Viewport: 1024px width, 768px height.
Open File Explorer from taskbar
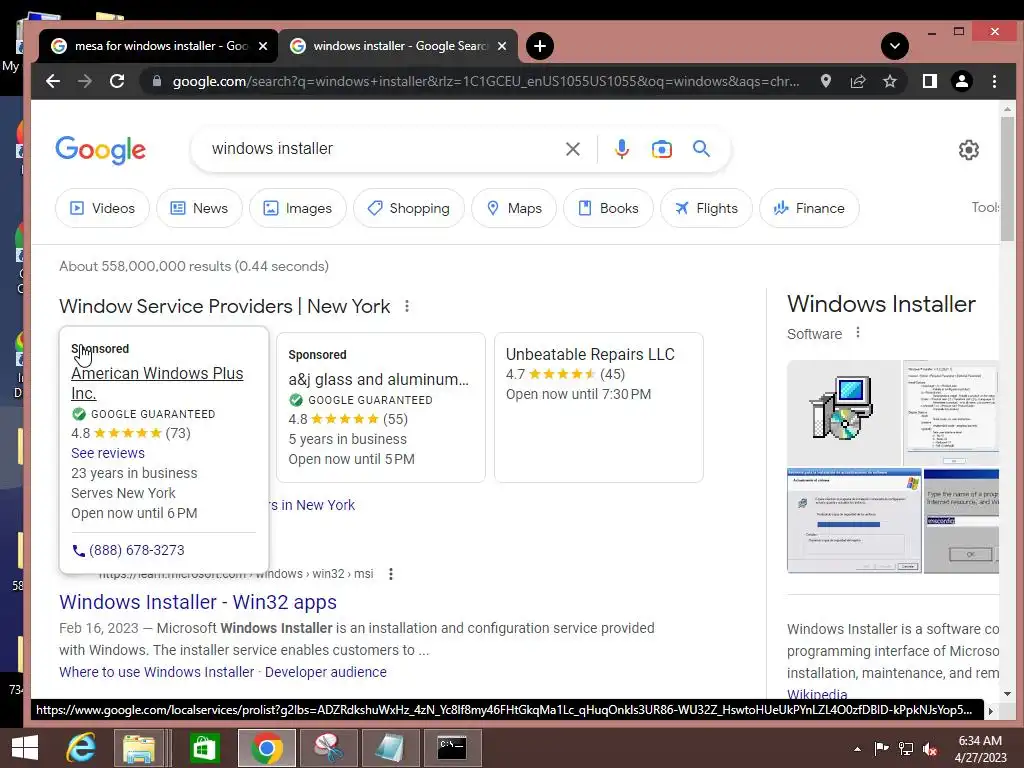(138, 748)
